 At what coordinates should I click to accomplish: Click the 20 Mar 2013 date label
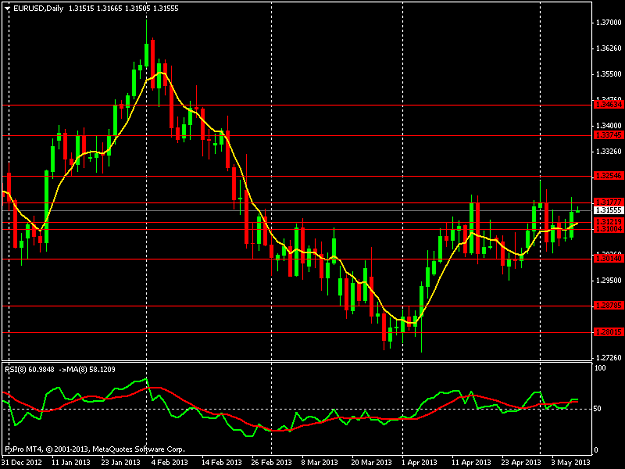[x=371, y=463]
